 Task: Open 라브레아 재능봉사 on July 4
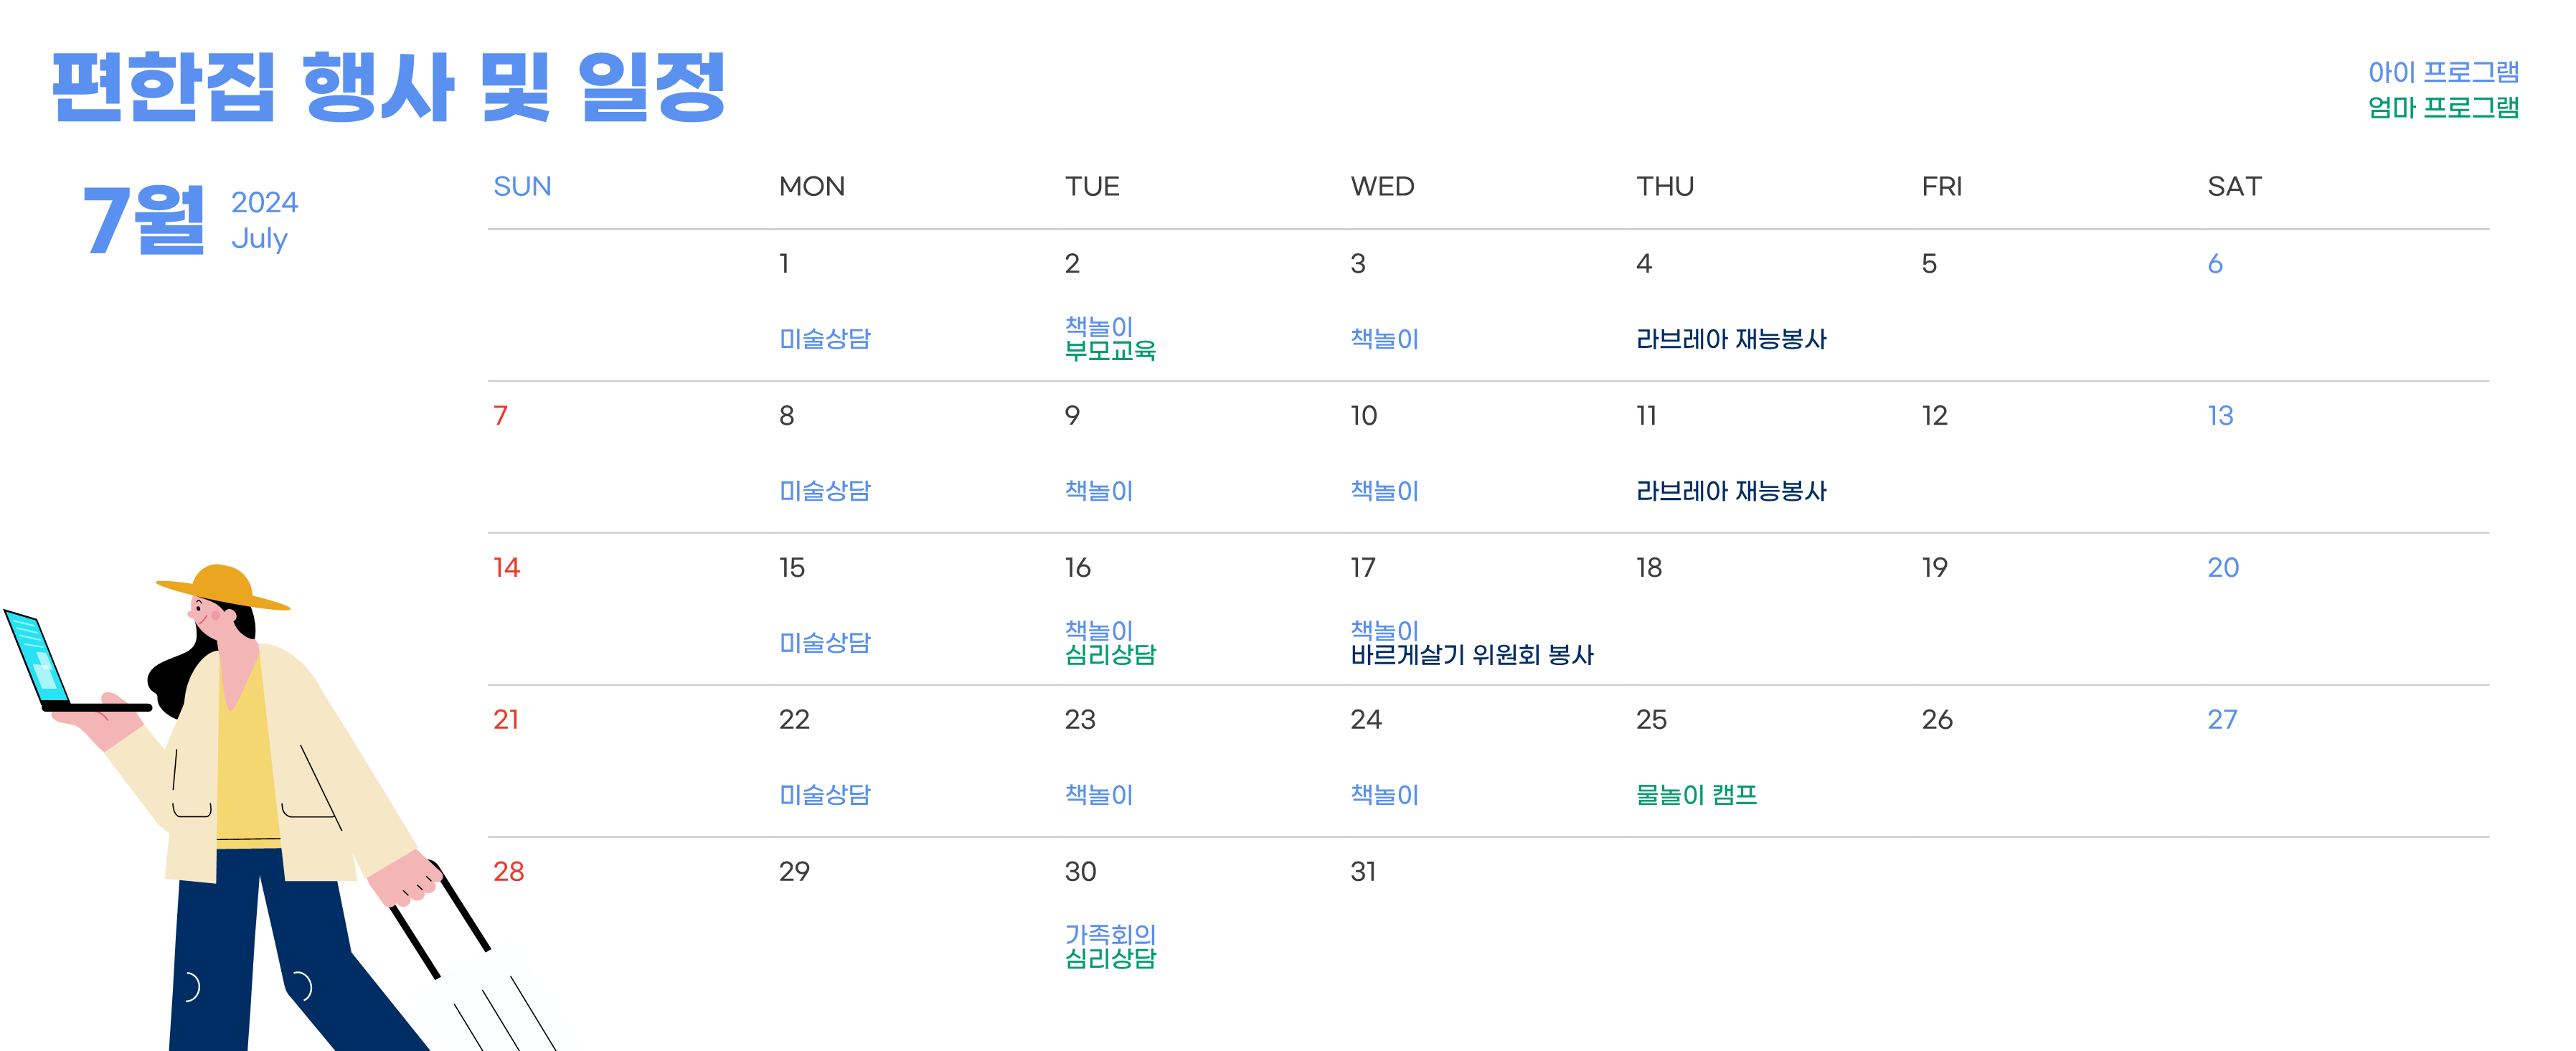click(1731, 339)
